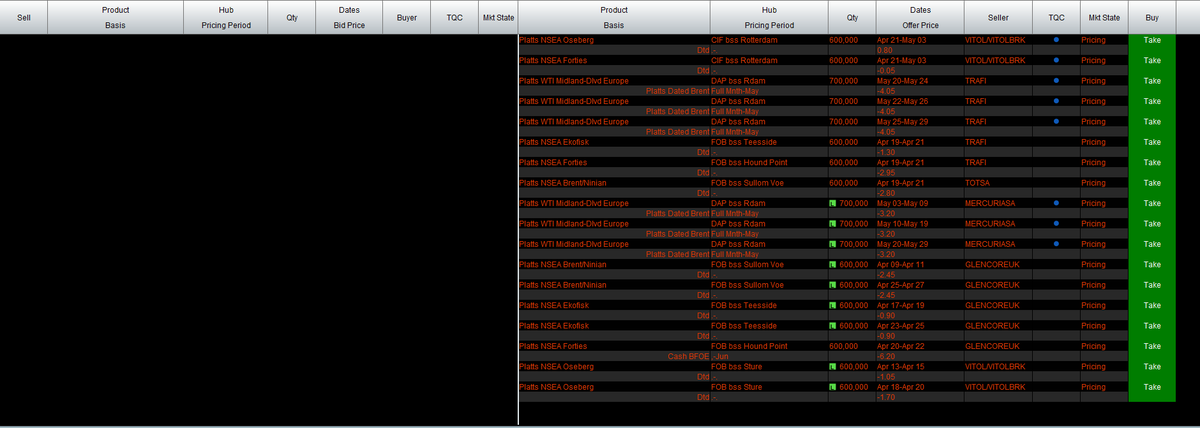Select offer price 0.80 under Oseberg Rotterdam

point(884,50)
